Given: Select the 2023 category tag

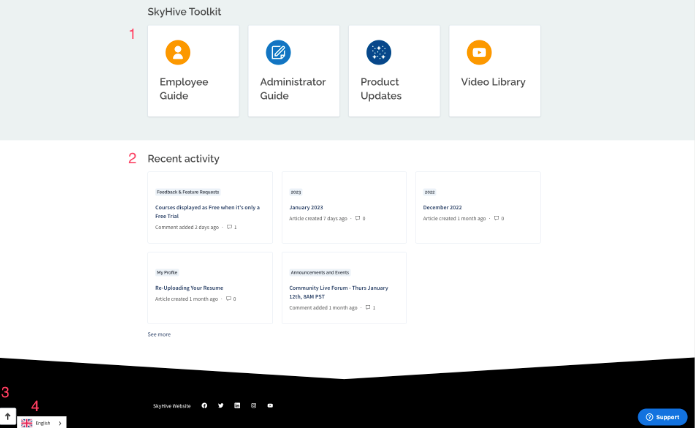Looking at the screenshot, I should click(296, 192).
